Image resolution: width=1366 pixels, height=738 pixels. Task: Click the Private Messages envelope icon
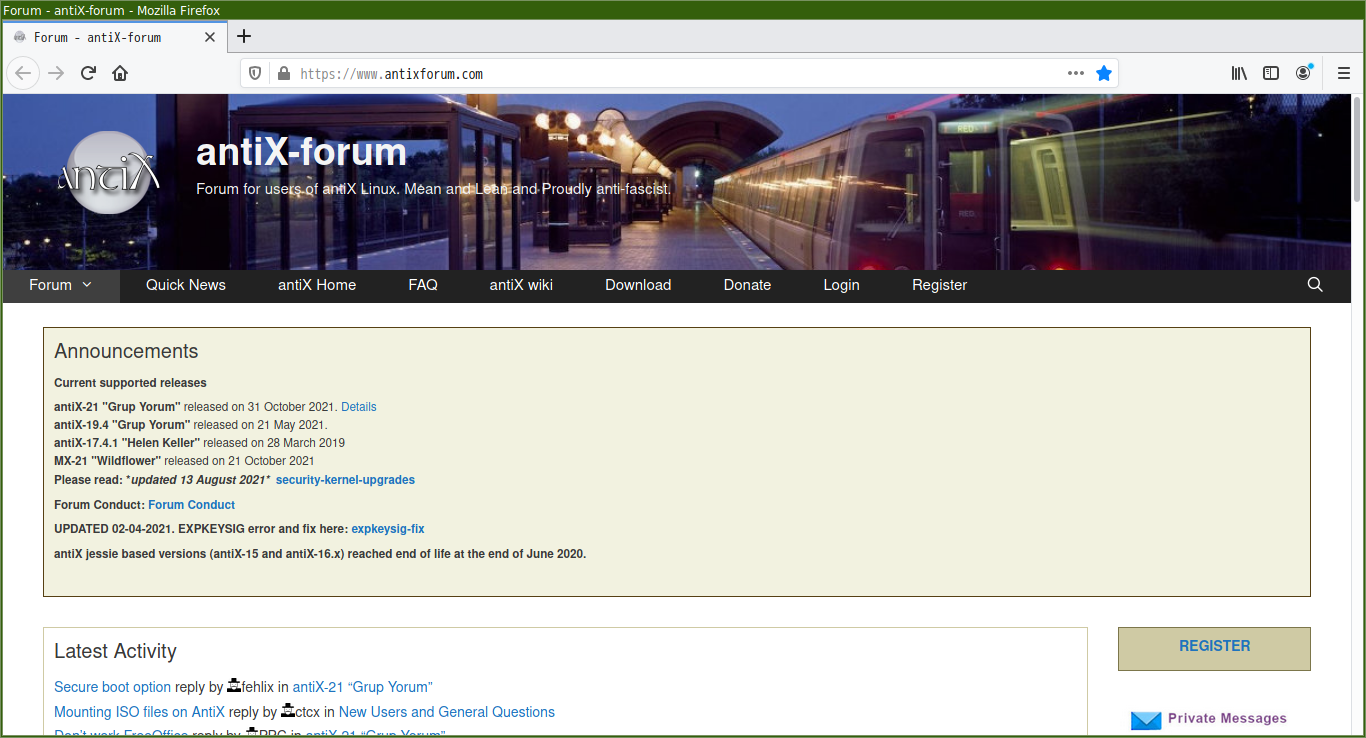(1146, 720)
